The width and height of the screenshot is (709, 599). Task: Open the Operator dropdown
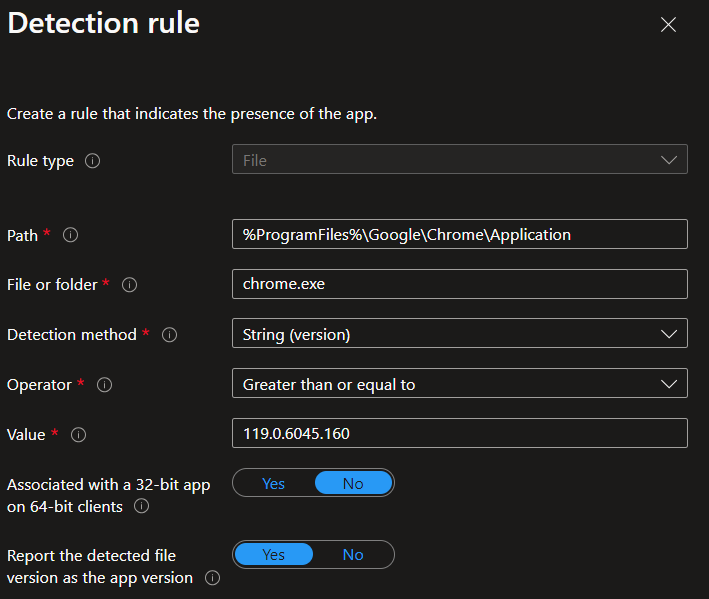(x=460, y=383)
